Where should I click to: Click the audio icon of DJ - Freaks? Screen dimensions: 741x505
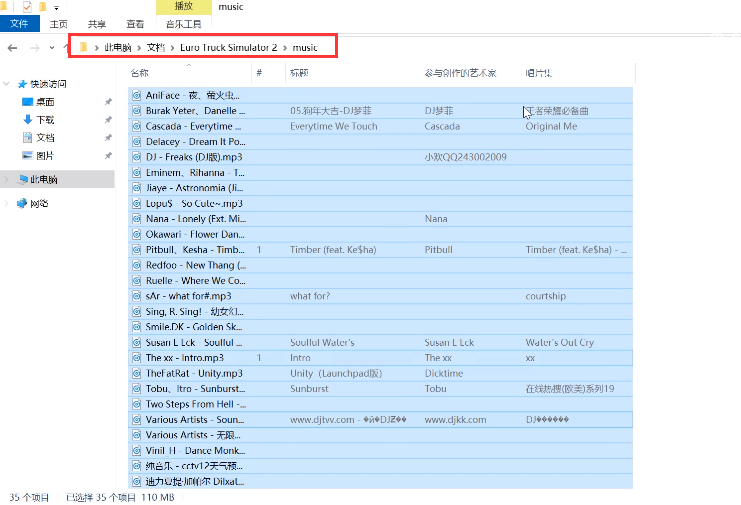(x=137, y=157)
